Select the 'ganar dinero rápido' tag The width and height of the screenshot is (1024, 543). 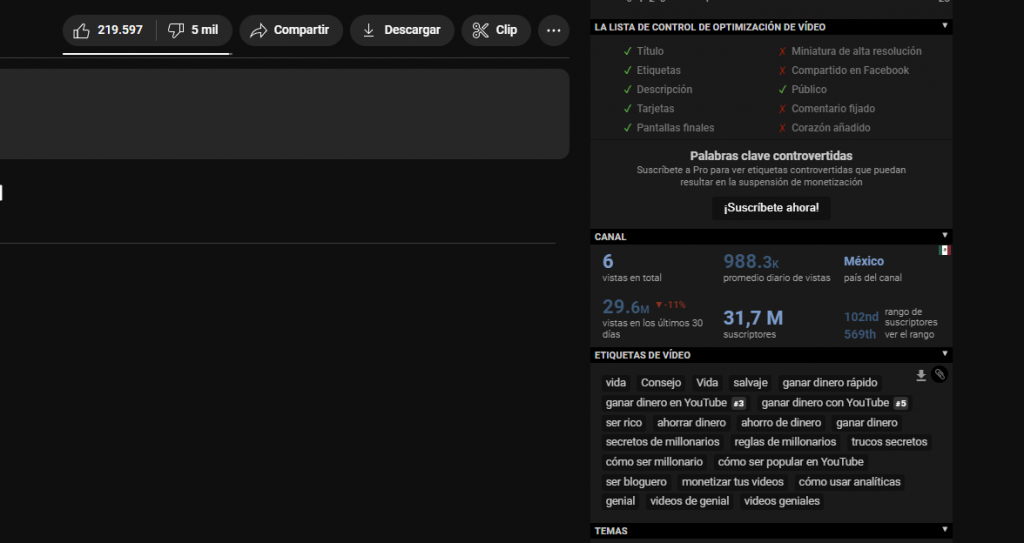click(x=829, y=383)
